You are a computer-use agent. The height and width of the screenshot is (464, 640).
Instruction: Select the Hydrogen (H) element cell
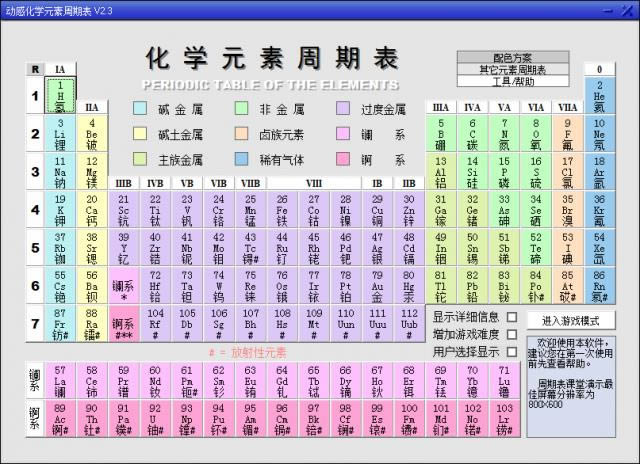pyautogui.click(x=60, y=96)
